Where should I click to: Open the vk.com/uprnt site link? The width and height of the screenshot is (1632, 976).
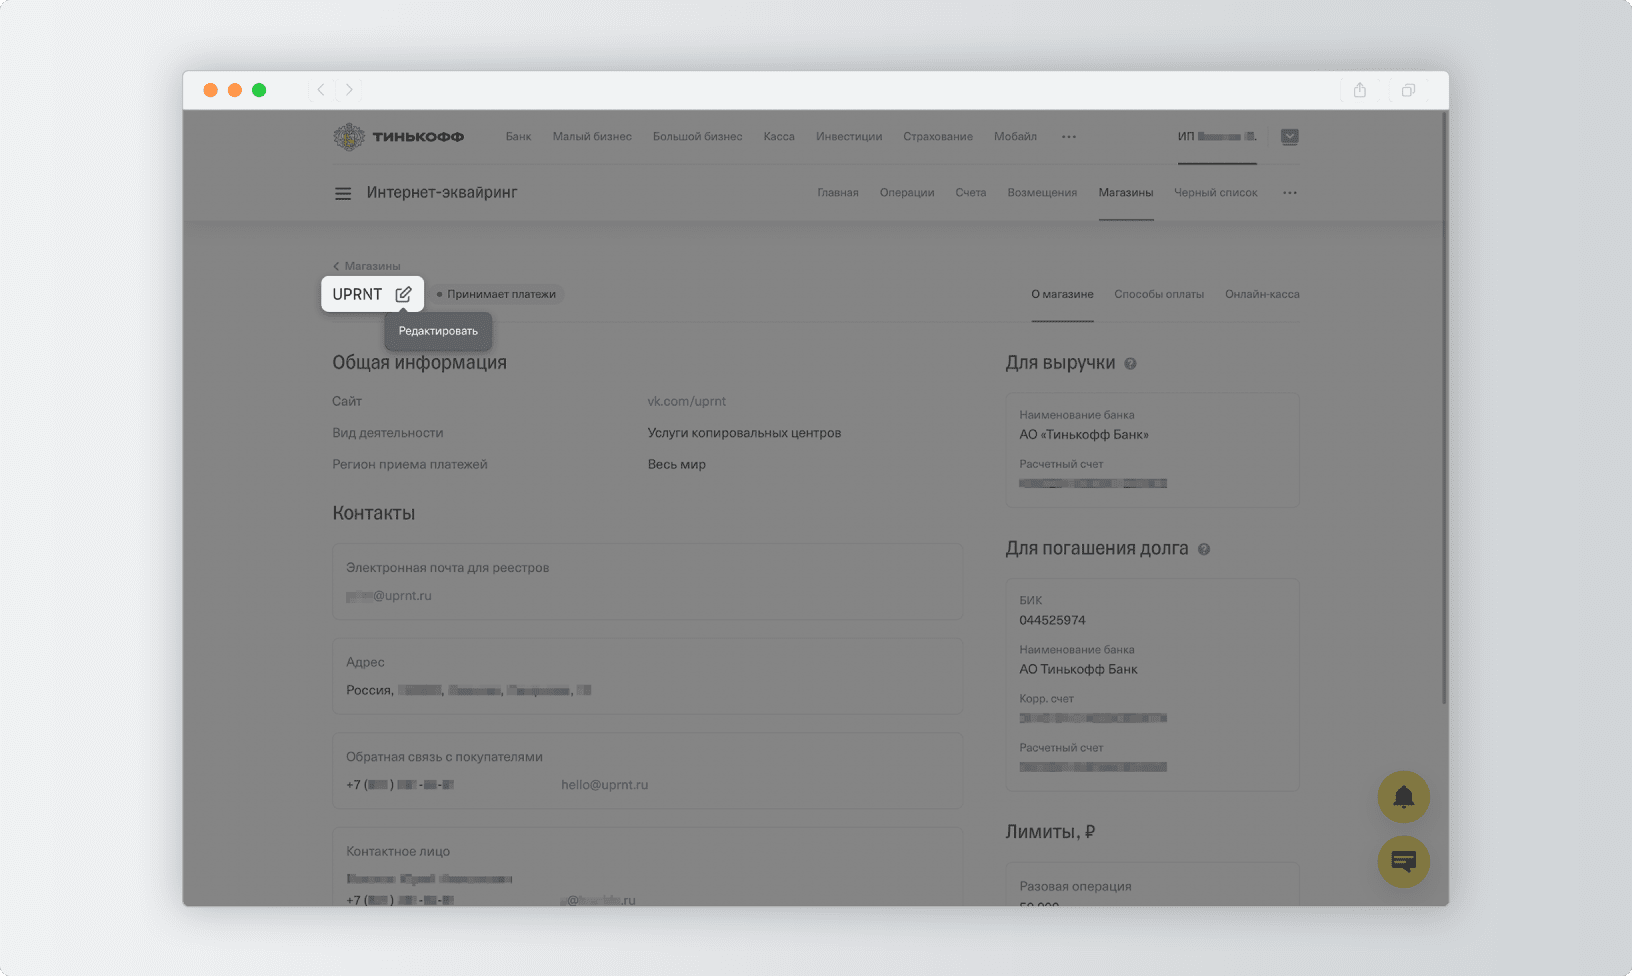coord(687,401)
